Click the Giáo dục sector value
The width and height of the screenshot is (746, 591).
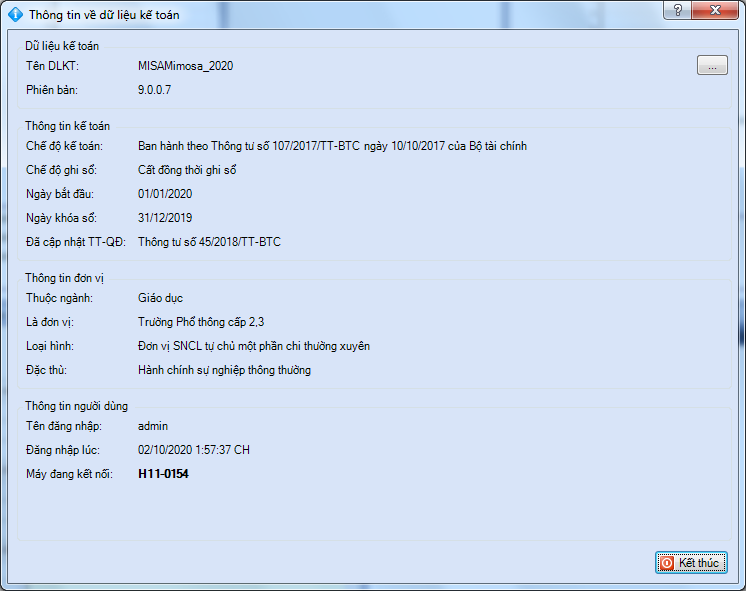160,298
